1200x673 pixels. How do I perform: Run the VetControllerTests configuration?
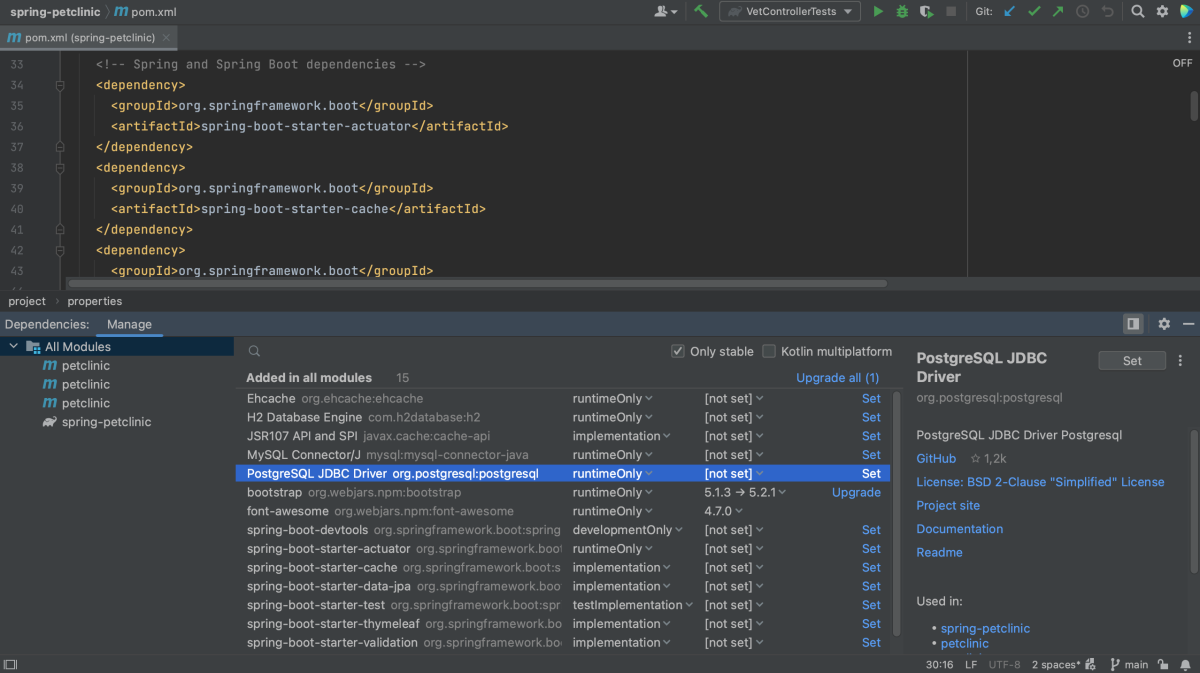(878, 11)
